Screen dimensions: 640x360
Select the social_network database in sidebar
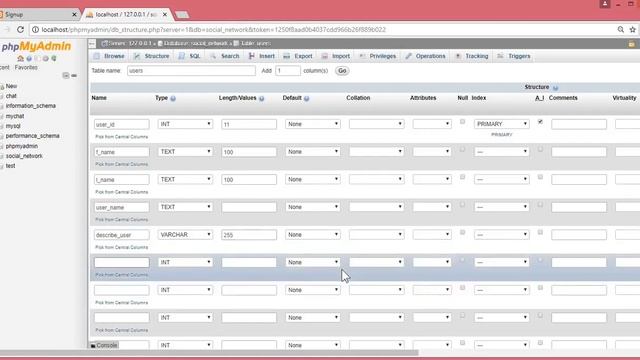click(x=24, y=156)
